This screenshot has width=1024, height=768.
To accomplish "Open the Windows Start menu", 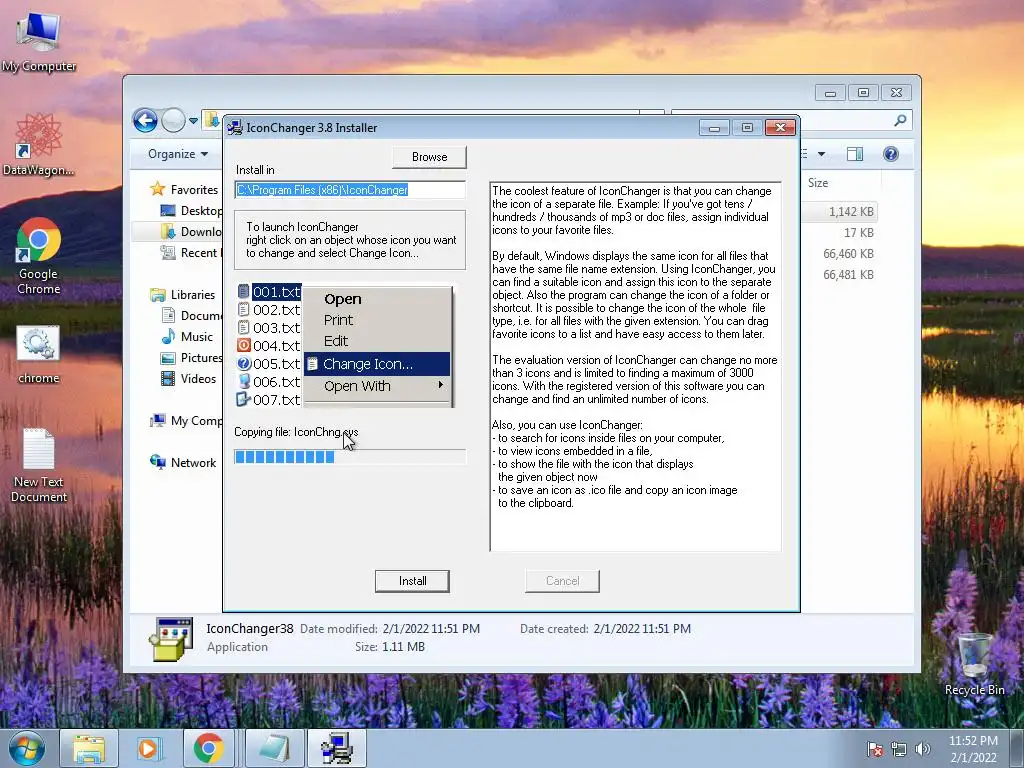I will 27,748.
